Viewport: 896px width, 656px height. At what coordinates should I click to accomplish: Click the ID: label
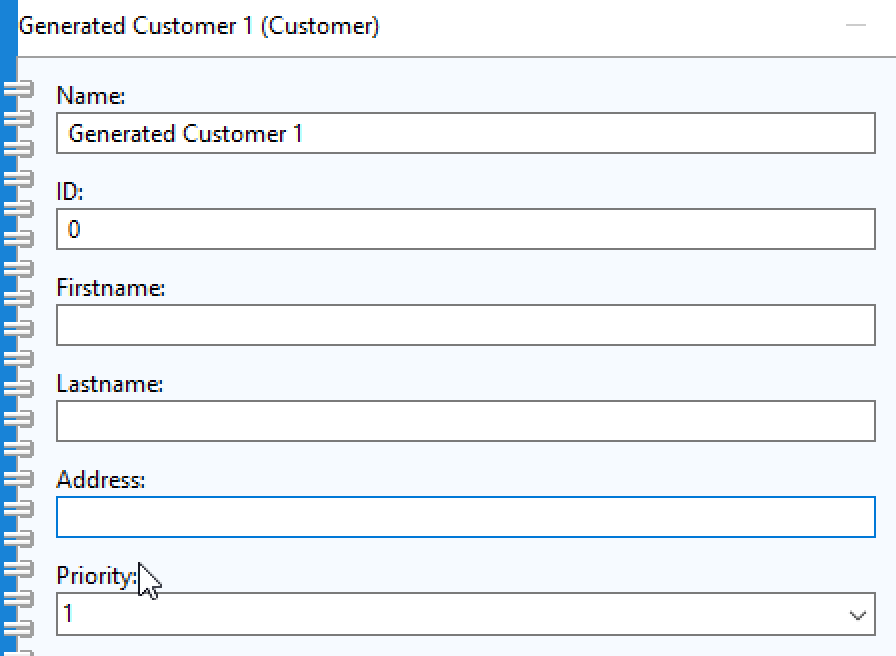tap(70, 191)
